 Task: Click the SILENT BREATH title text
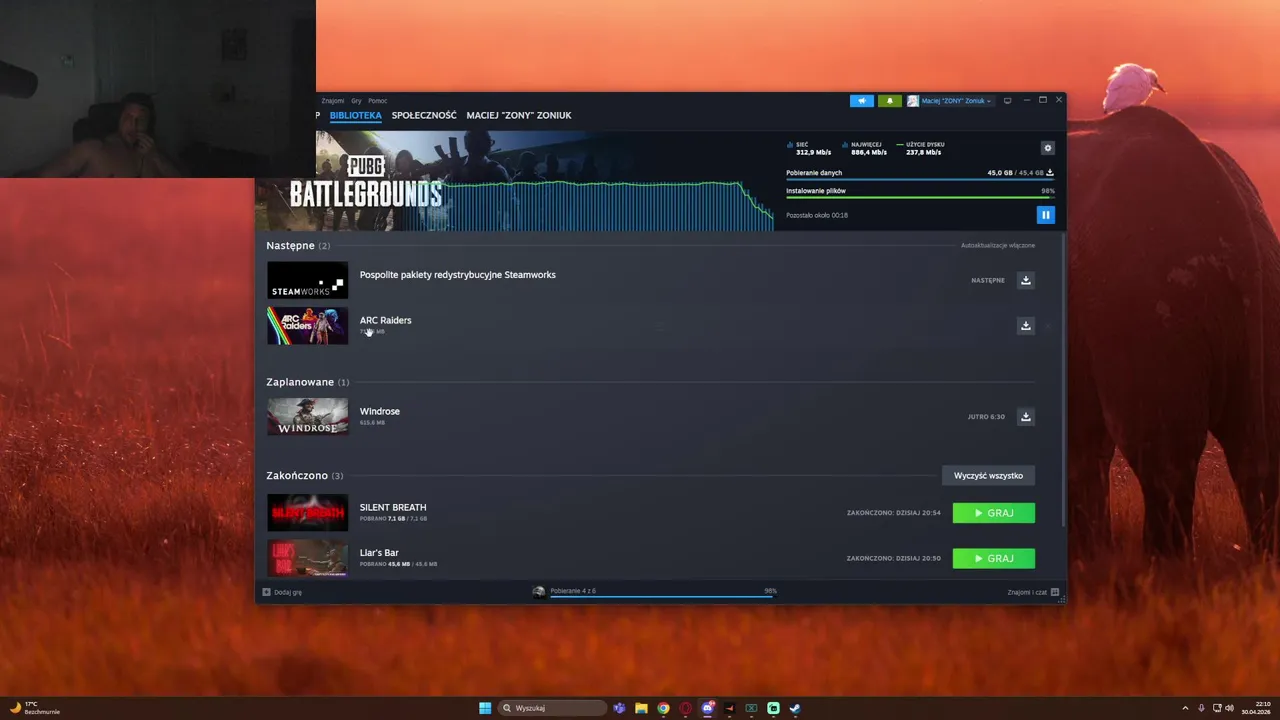pyautogui.click(x=393, y=507)
